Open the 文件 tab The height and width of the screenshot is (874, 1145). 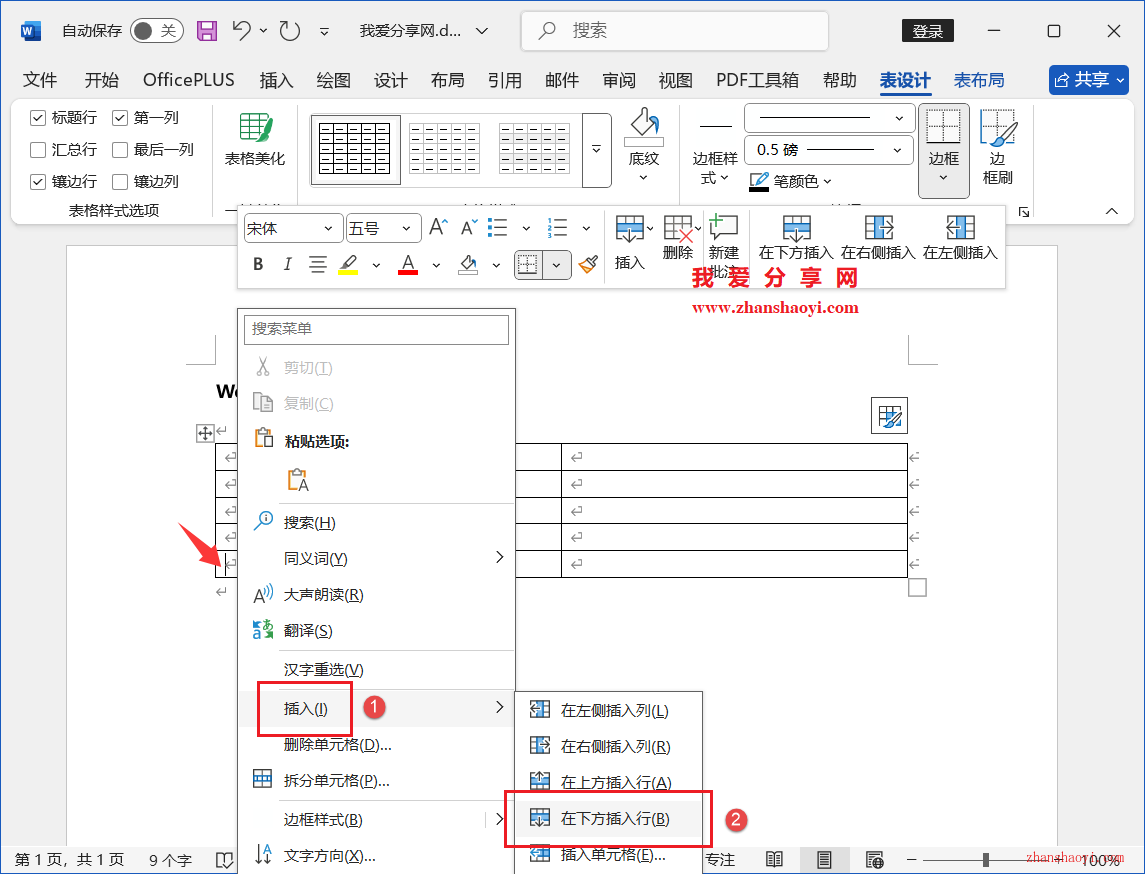point(40,80)
